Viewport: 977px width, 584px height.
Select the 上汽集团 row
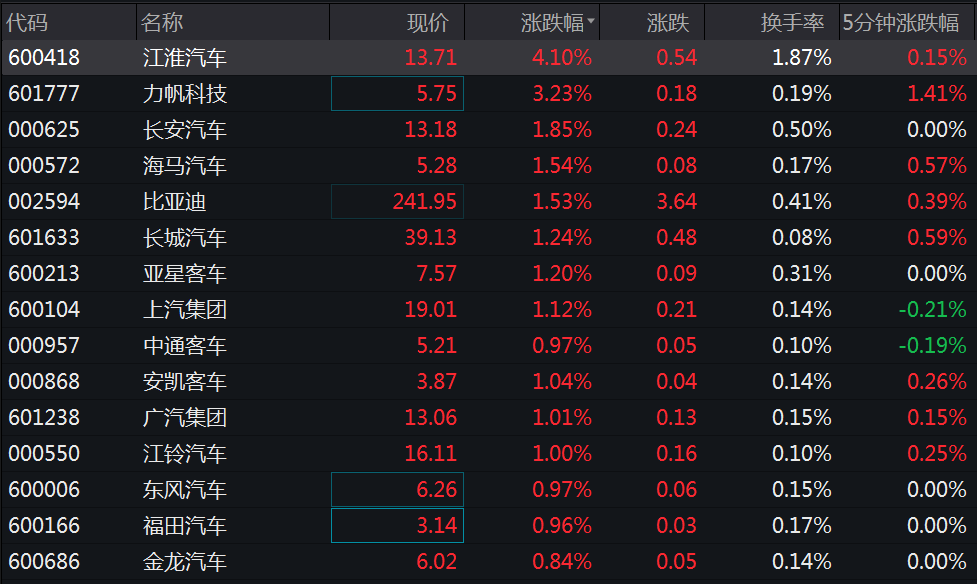point(488,309)
